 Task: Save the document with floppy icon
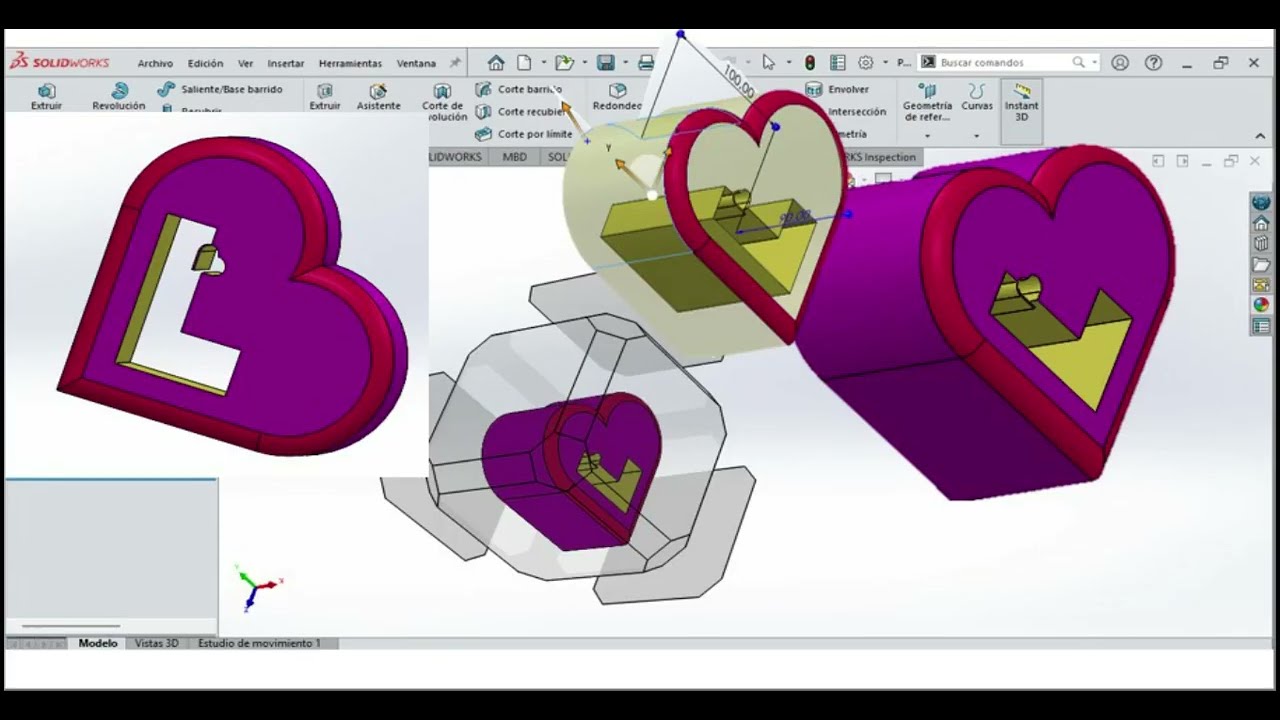(x=605, y=62)
